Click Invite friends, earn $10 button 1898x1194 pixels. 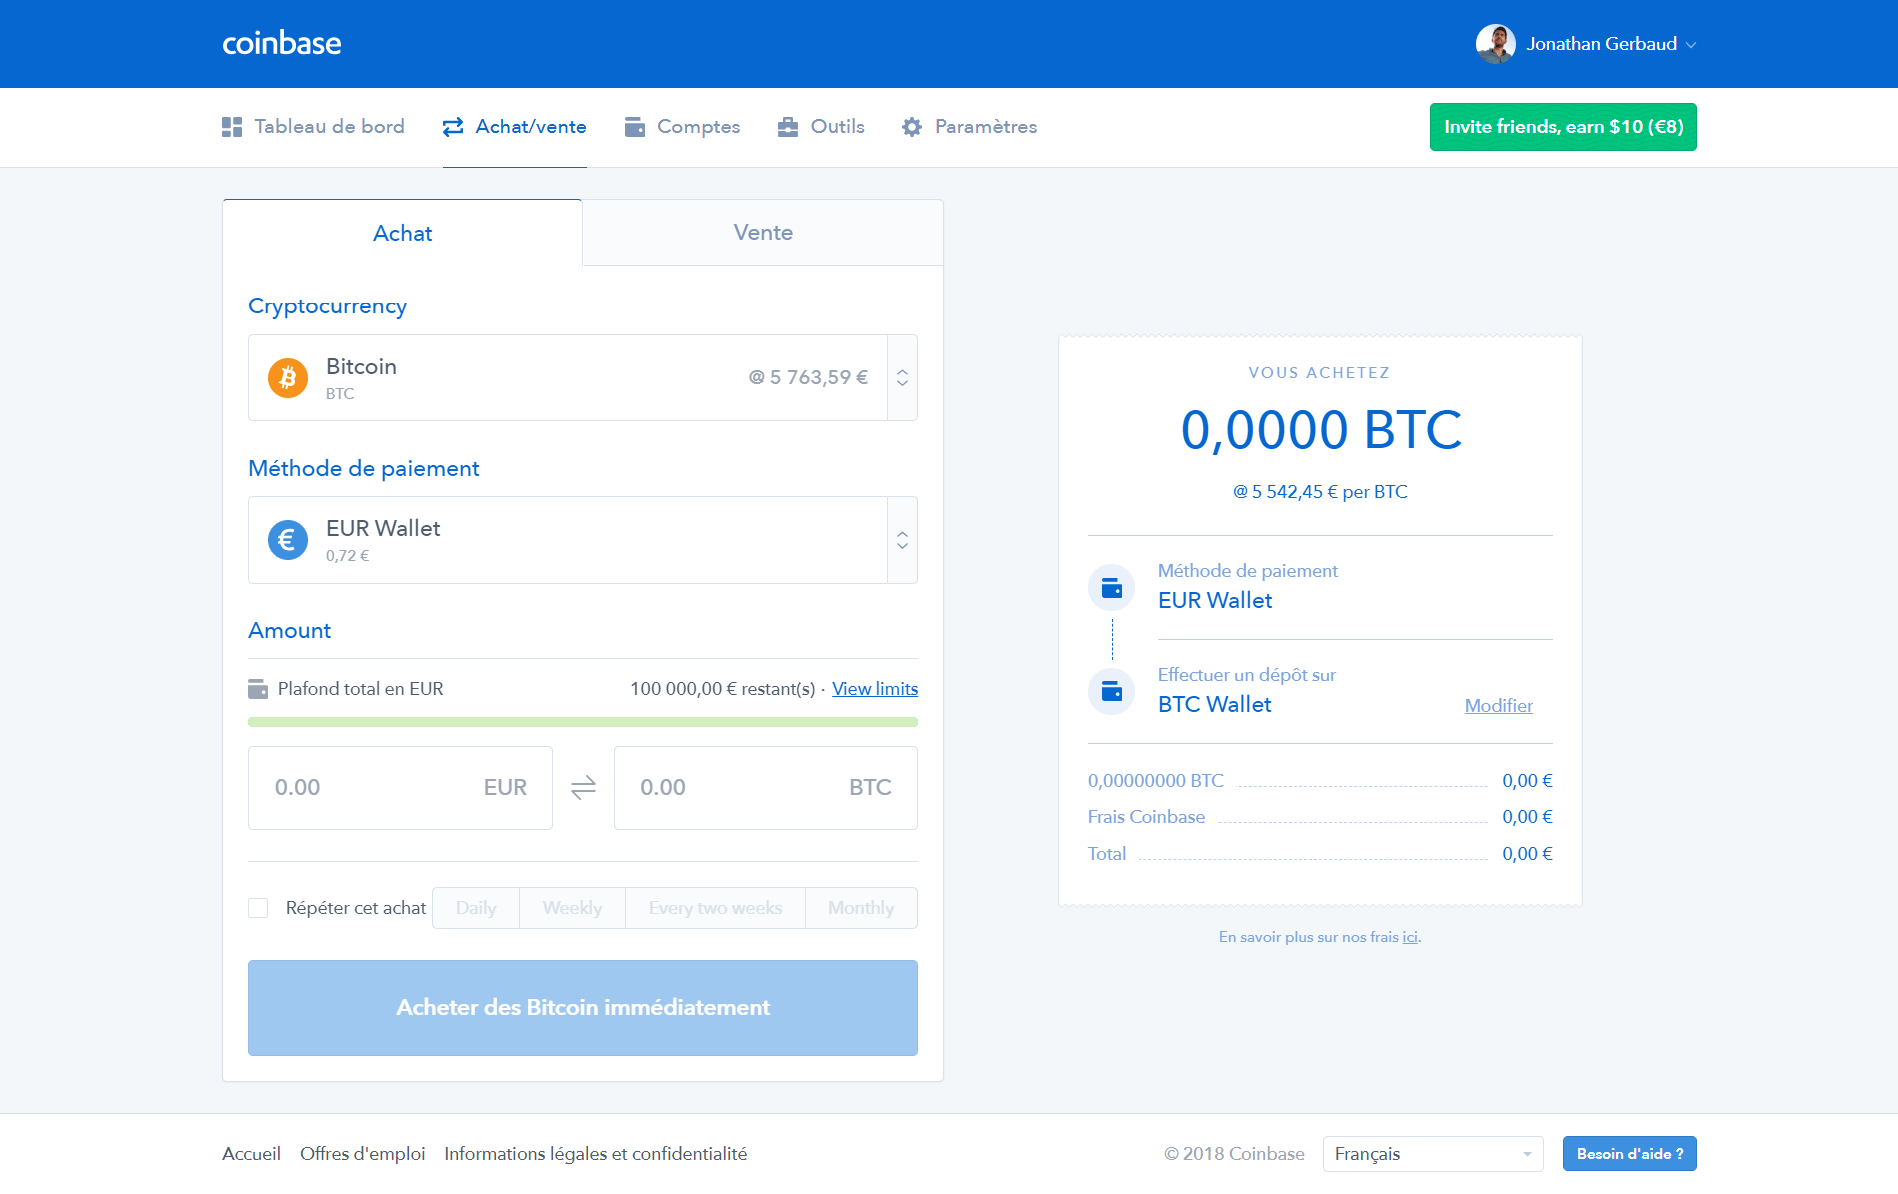[x=1563, y=127]
